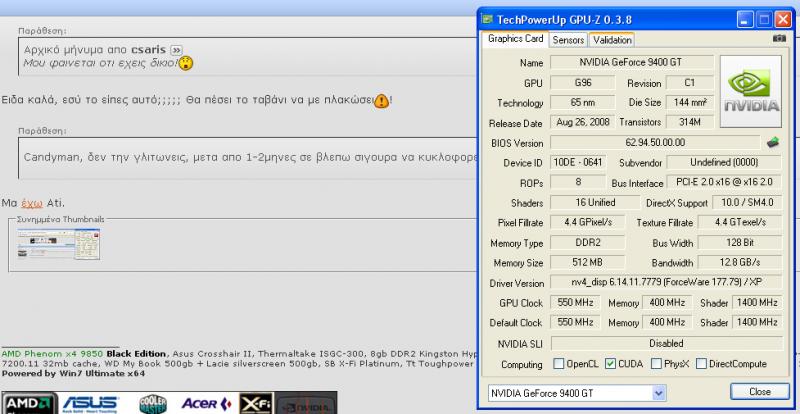The width and height of the screenshot is (800, 414).
Task: Click the Memory Type value DDR2
Action: 588,242
